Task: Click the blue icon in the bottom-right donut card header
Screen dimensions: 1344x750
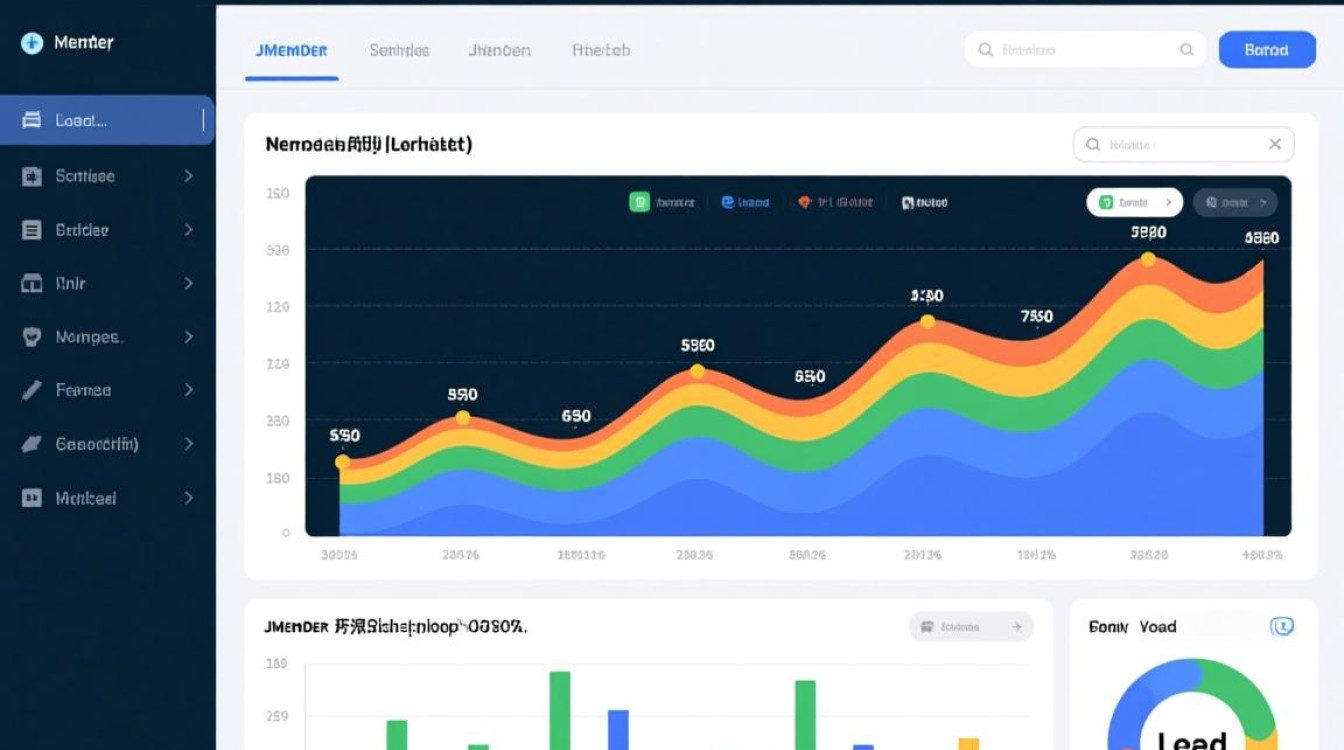Action: 1281,627
